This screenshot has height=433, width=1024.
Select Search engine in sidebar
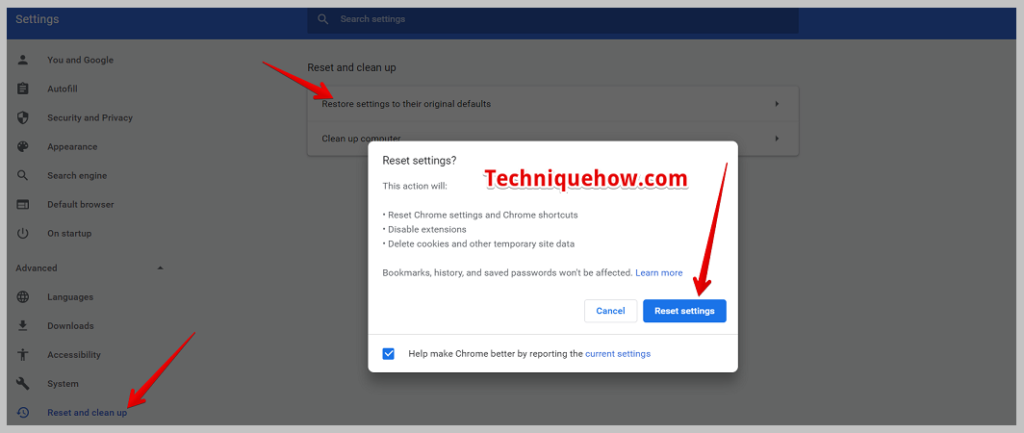click(x=77, y=176)
